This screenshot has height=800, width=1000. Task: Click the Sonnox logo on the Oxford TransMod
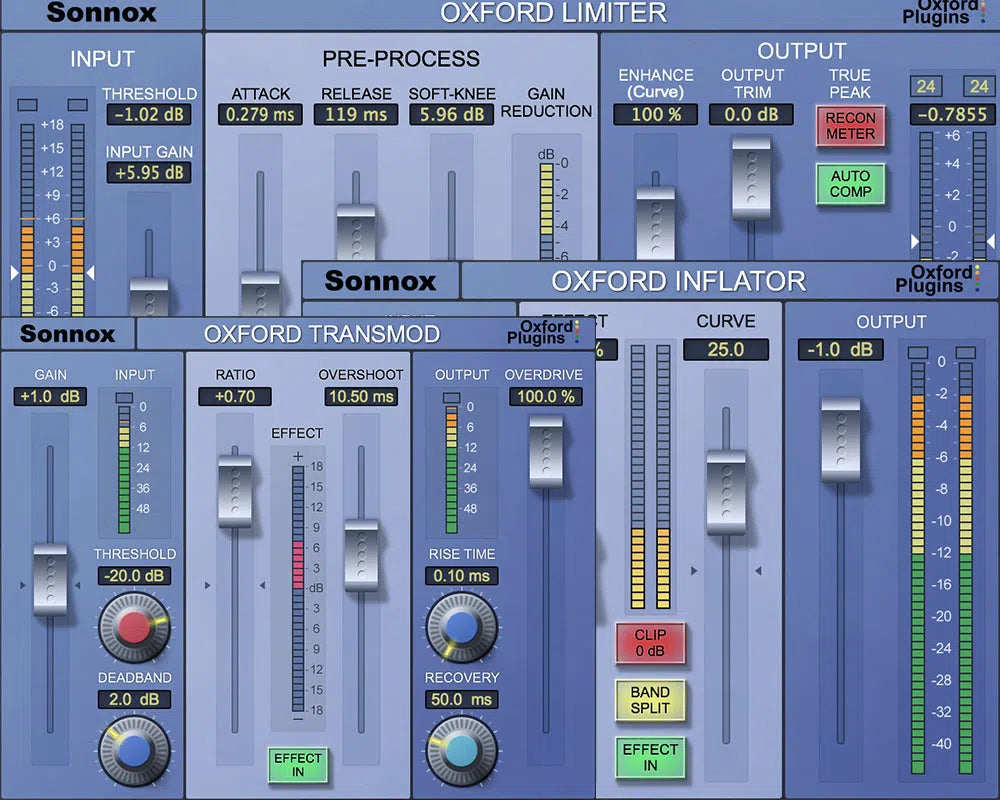[x=66, y=334]
